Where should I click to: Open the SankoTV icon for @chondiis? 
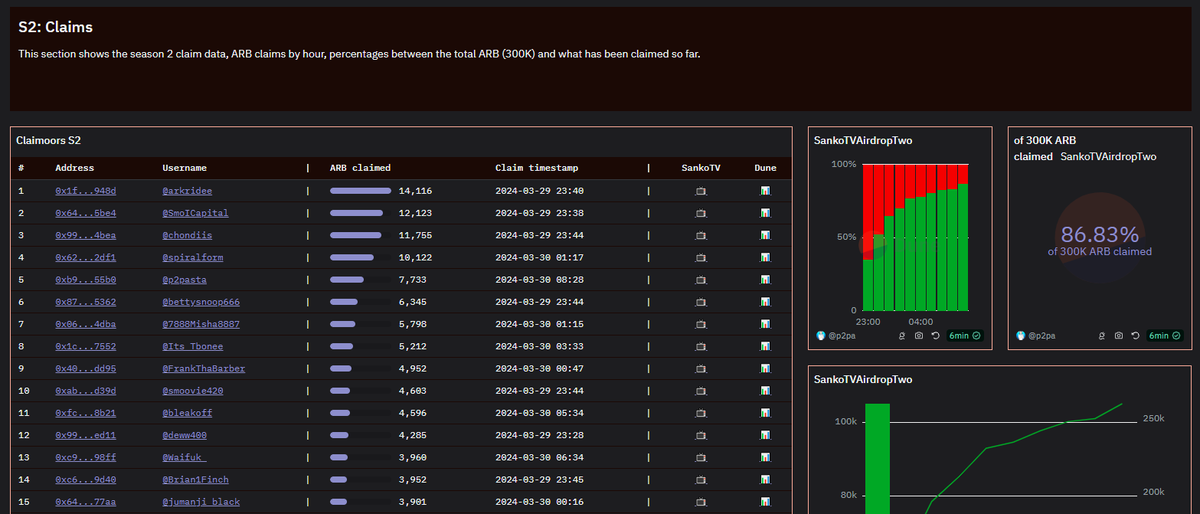coord(701,235)
